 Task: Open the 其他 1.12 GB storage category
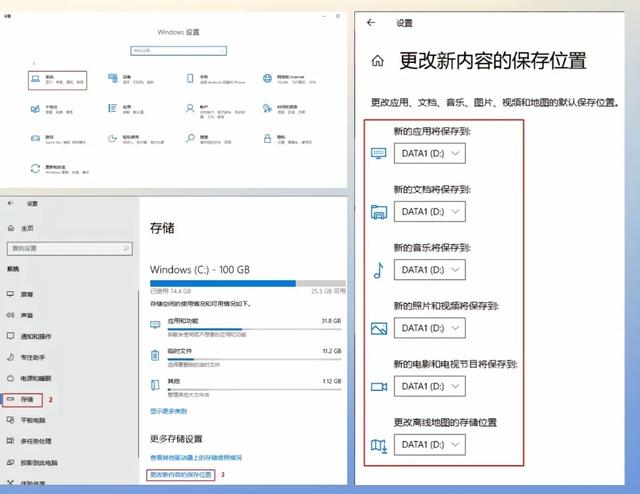(x=246, y=388)
